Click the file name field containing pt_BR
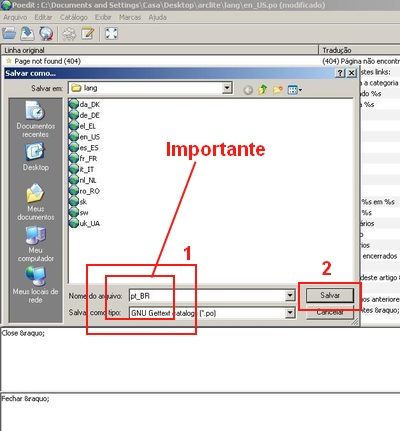This screenshot has width=400, height=431. pyautogui.click(x=207, y=296)
